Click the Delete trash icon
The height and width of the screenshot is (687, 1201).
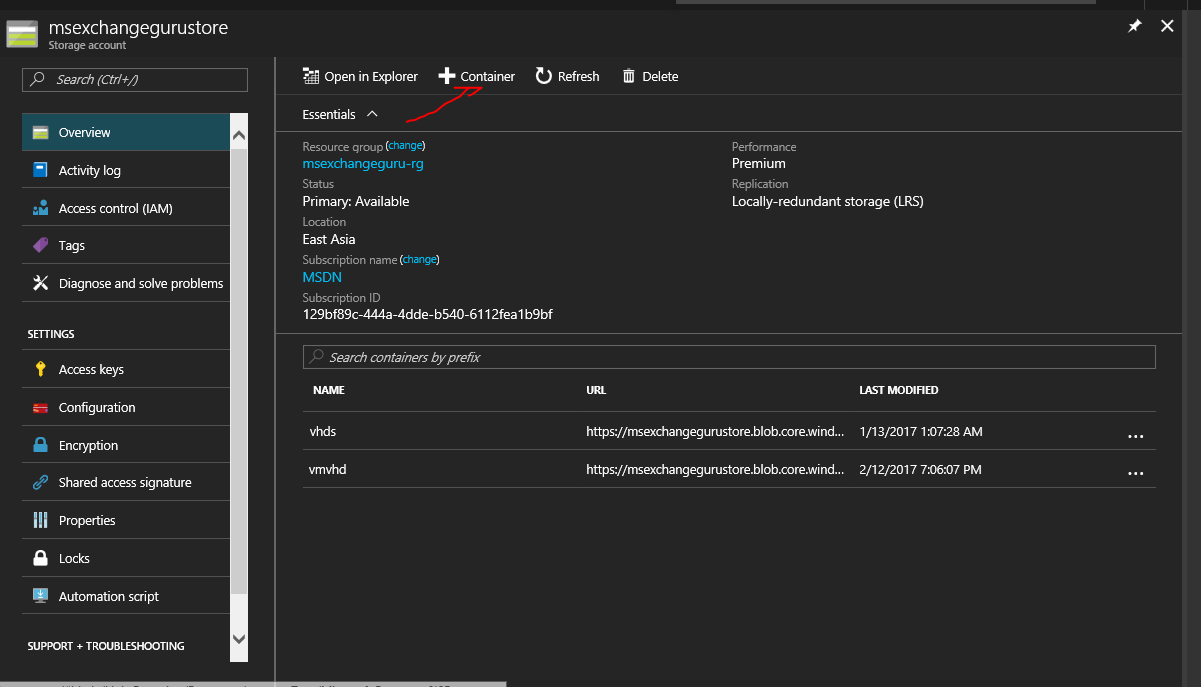point(628,76)
